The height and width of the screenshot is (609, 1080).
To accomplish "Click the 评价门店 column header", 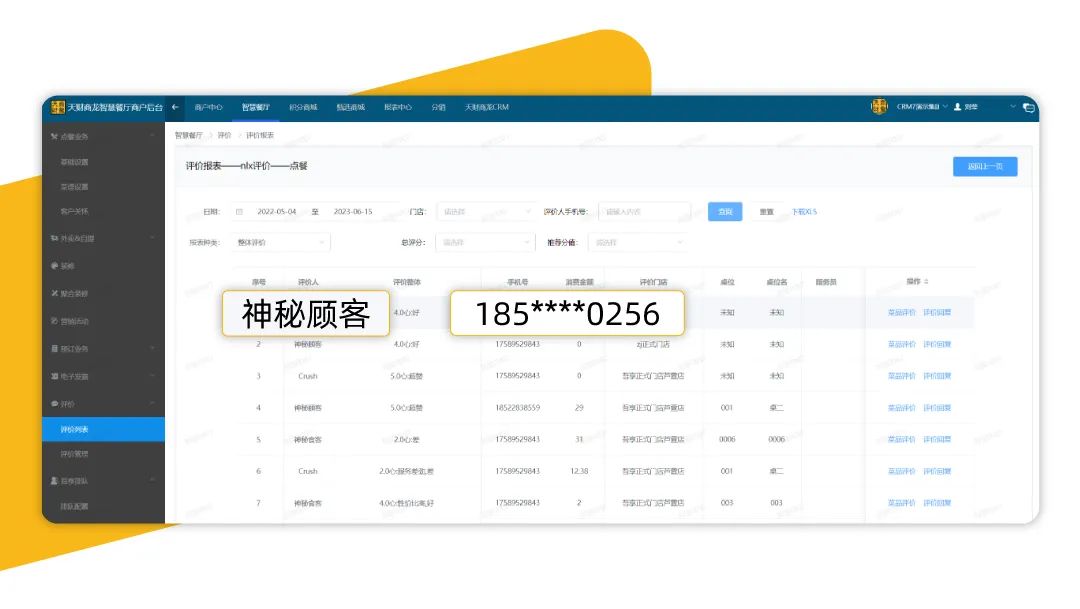I will 653,282.
